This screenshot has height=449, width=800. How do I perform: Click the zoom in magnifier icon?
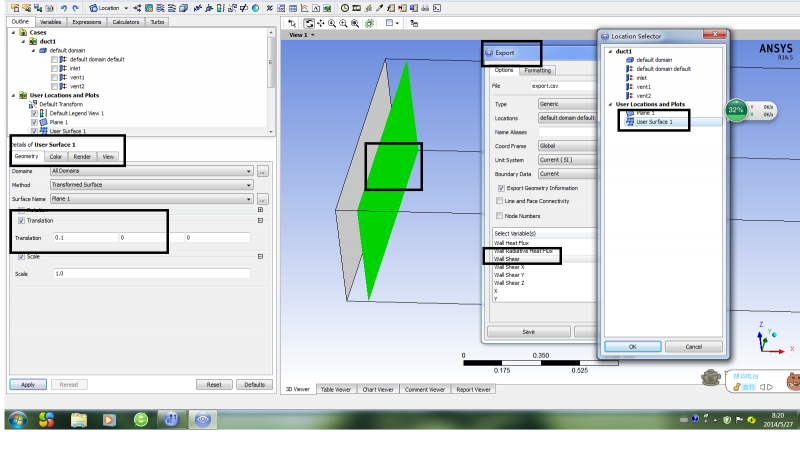pyautogui.click(x=342, y=22)
